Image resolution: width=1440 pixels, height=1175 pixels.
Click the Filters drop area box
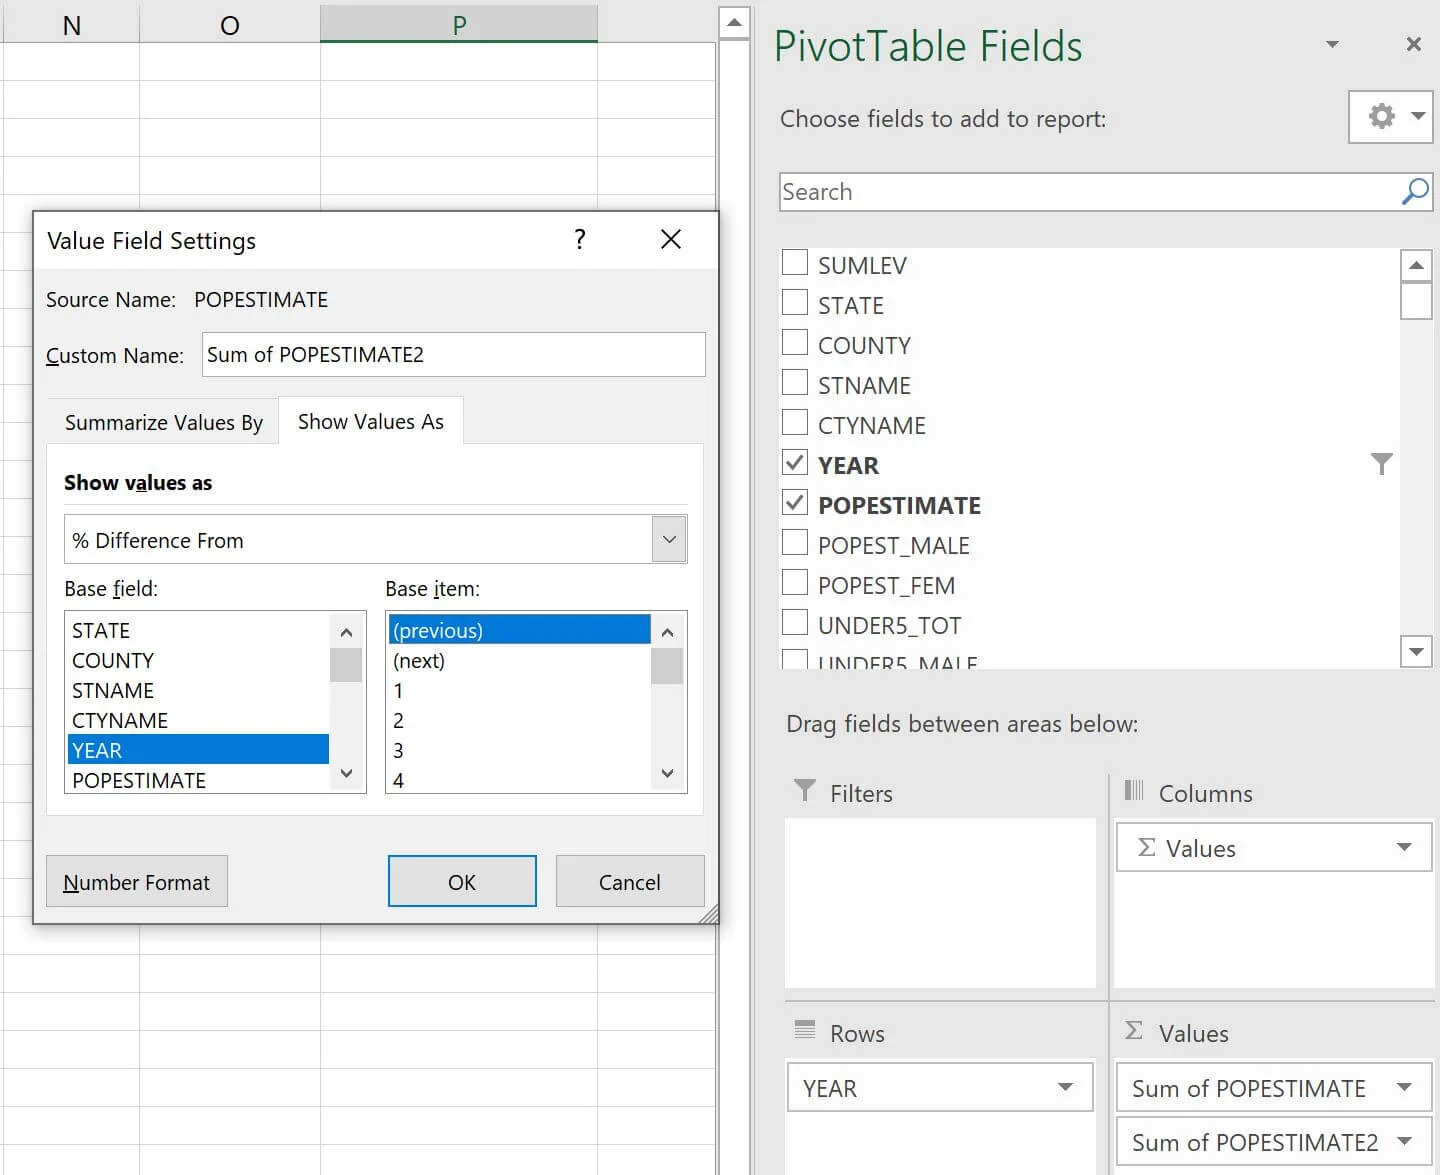coord(940,902)
